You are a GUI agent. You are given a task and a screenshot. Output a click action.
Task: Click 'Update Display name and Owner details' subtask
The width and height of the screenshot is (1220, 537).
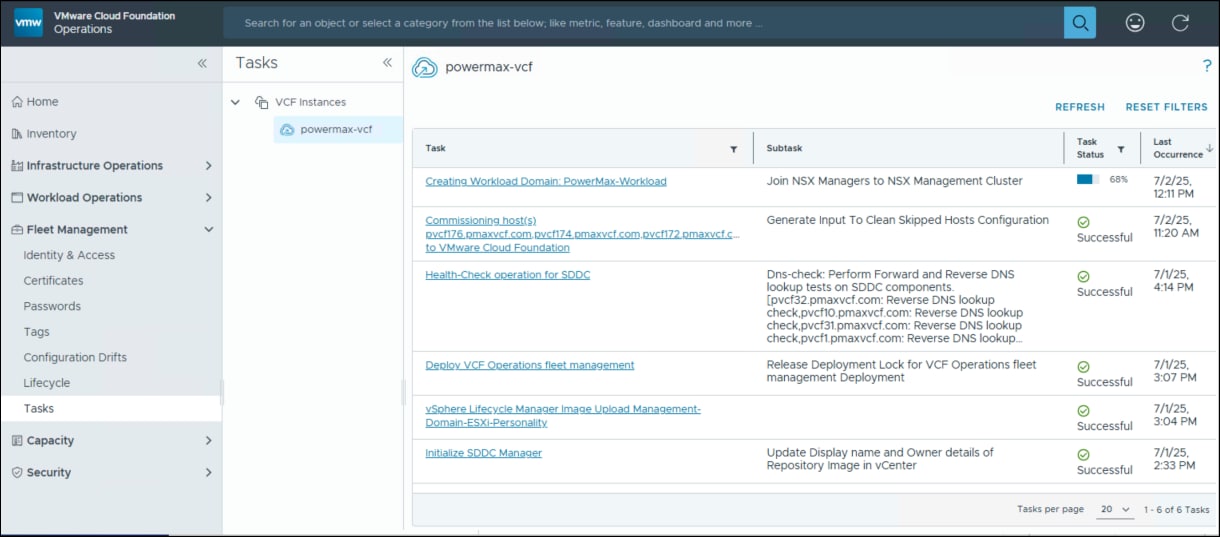(x=880, y=460)
